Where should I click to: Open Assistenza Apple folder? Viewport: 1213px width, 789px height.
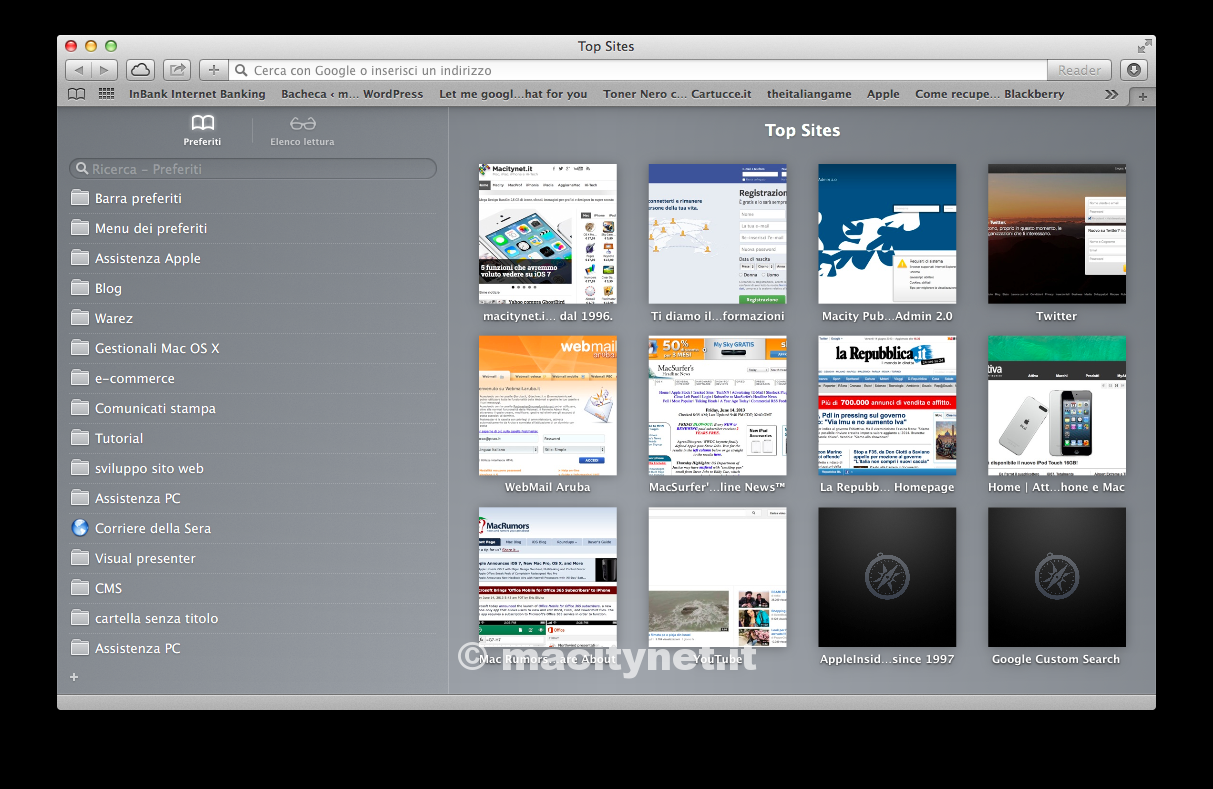click(x=252, y=258)
